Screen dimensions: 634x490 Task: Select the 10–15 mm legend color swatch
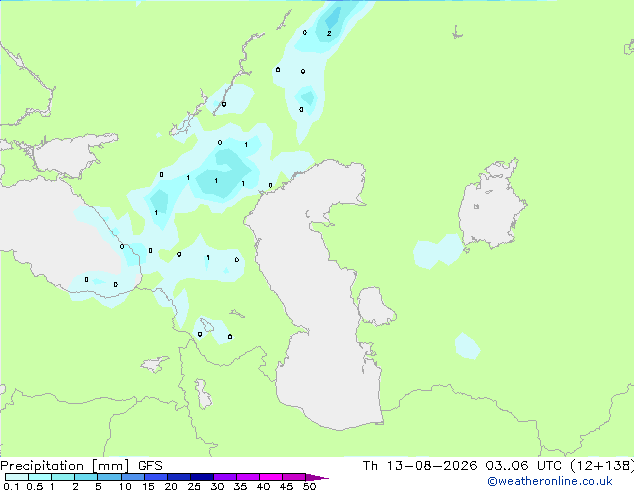click(x=133, y=477)
